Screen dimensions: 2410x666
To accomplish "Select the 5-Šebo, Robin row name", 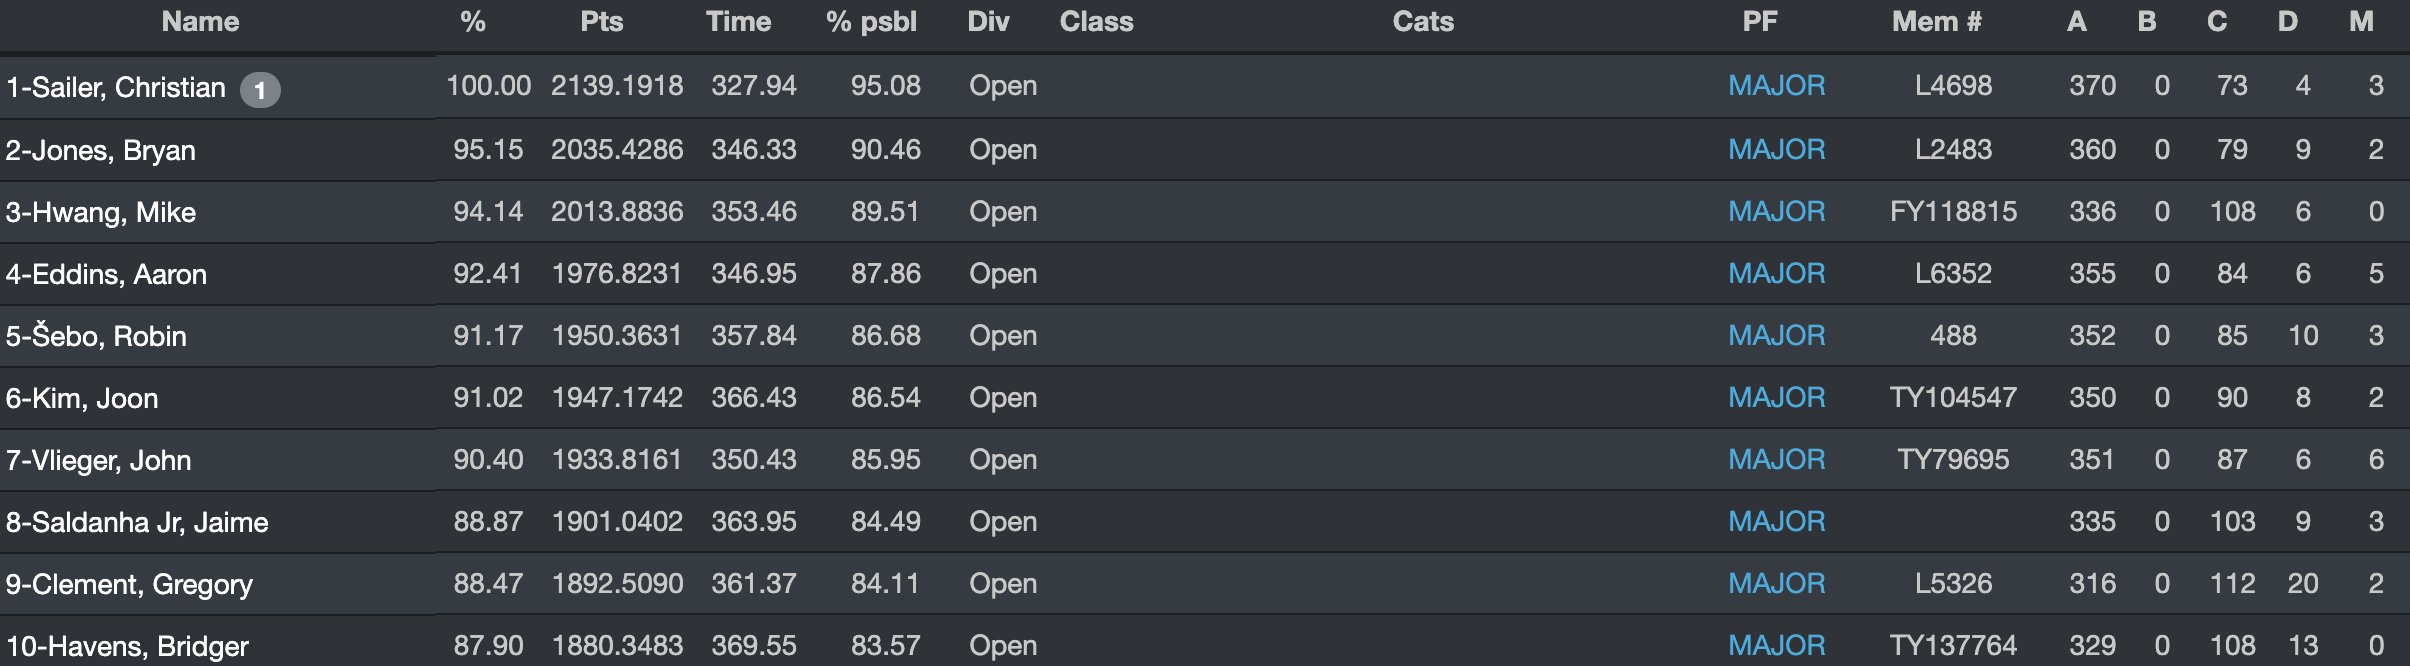I will coord(97,337).
